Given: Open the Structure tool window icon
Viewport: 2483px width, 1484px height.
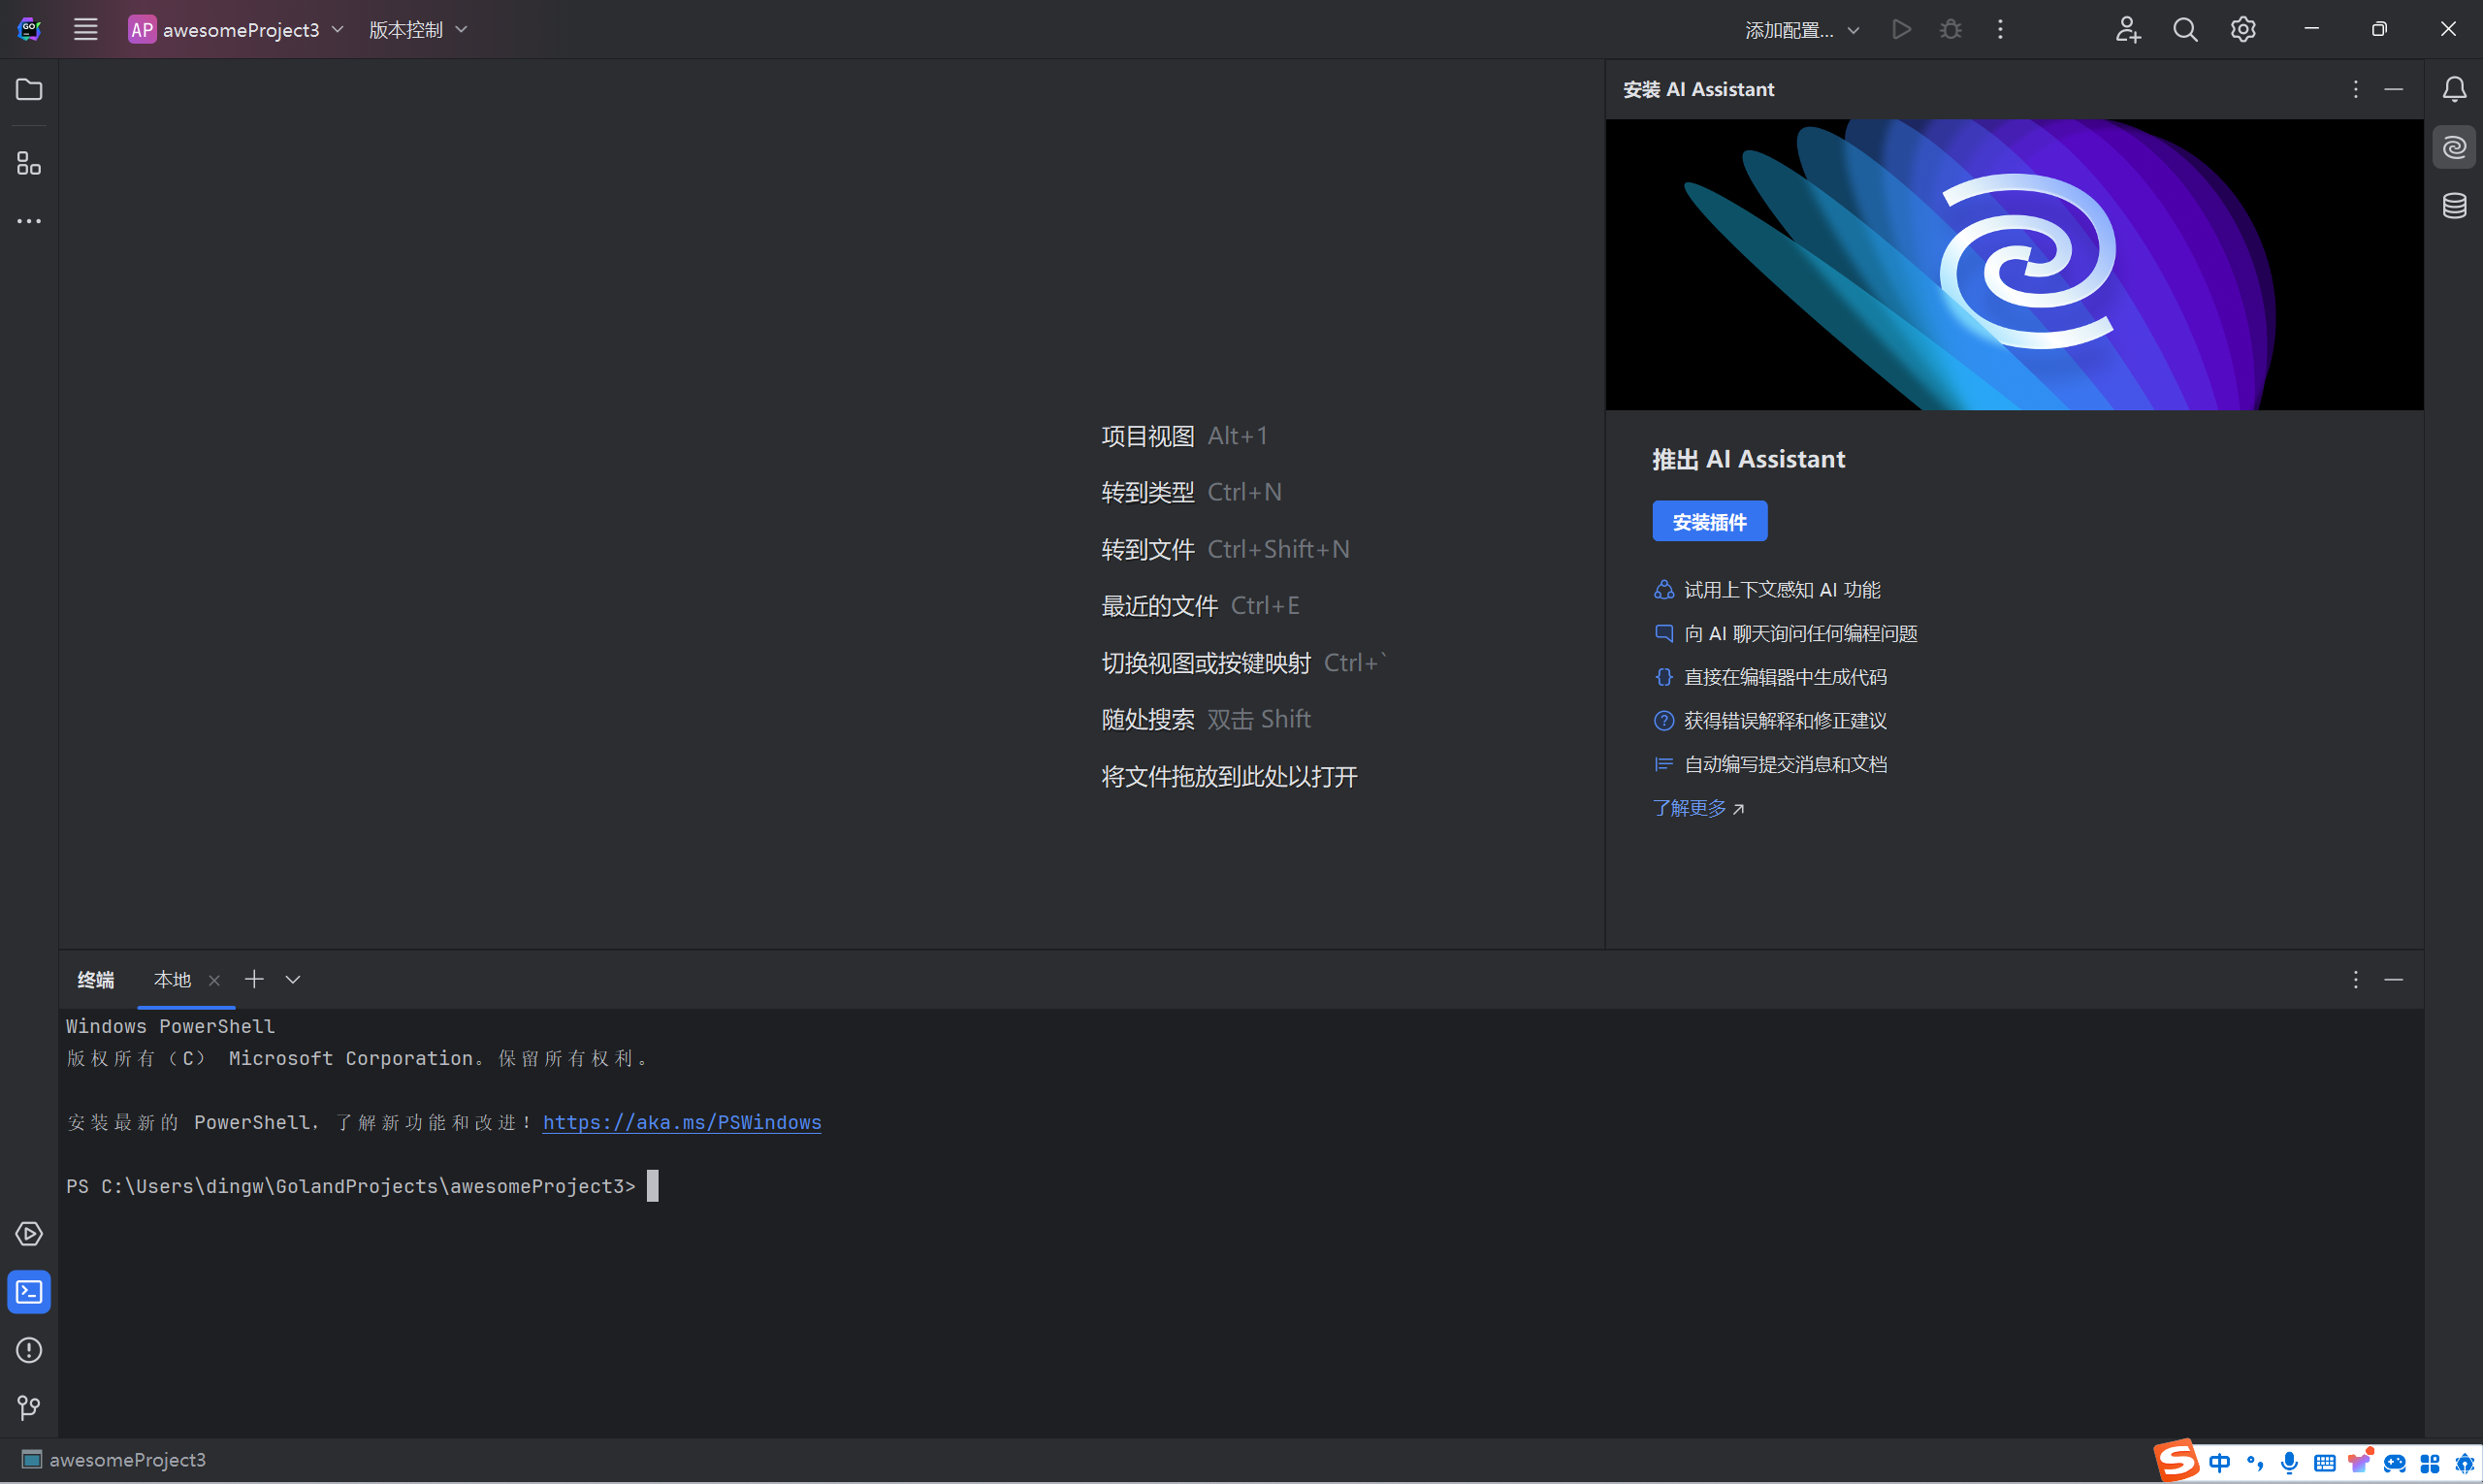Looking at the screenshot, I should [x=29, y=163].
